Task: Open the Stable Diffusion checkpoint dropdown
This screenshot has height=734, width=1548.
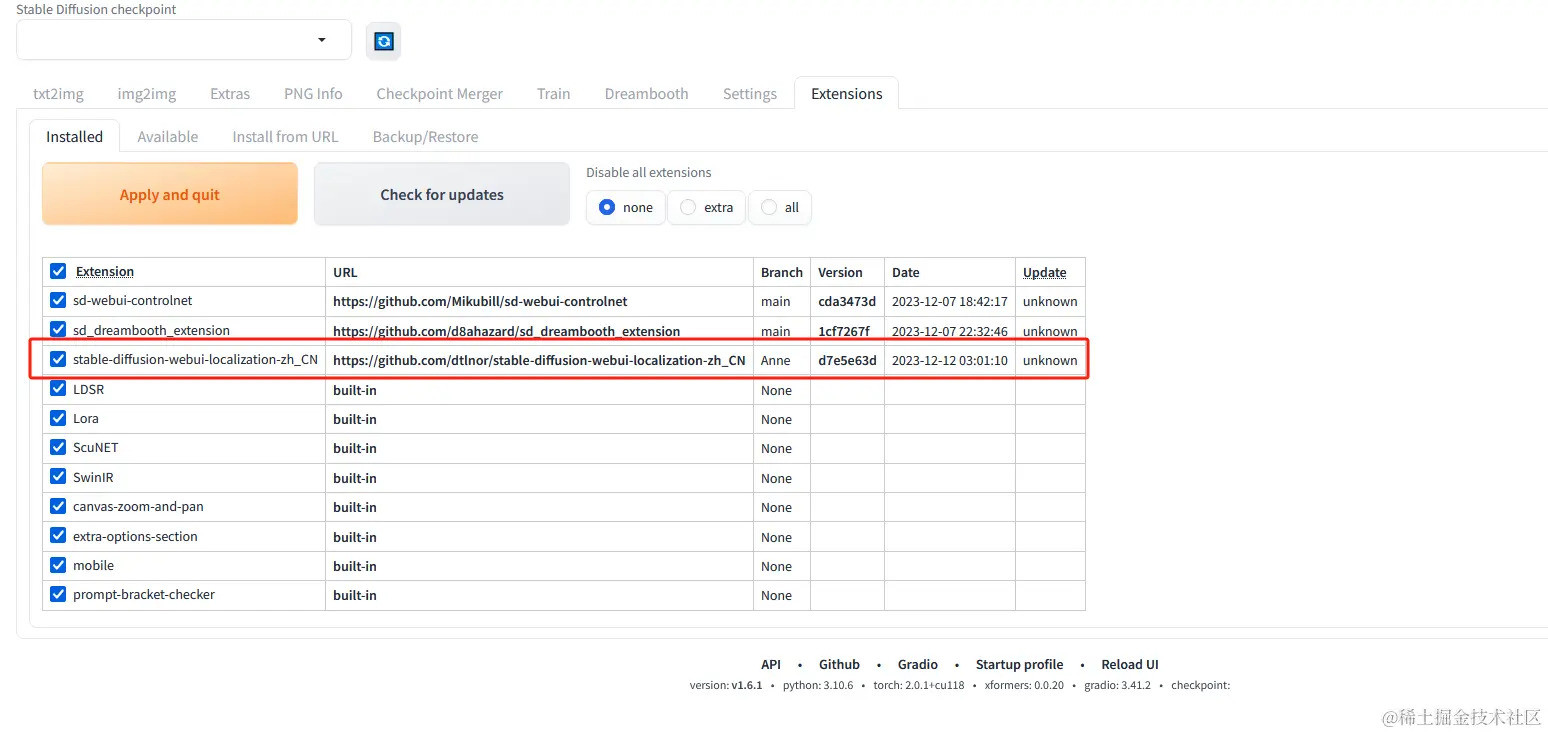Action: point(184,40)
